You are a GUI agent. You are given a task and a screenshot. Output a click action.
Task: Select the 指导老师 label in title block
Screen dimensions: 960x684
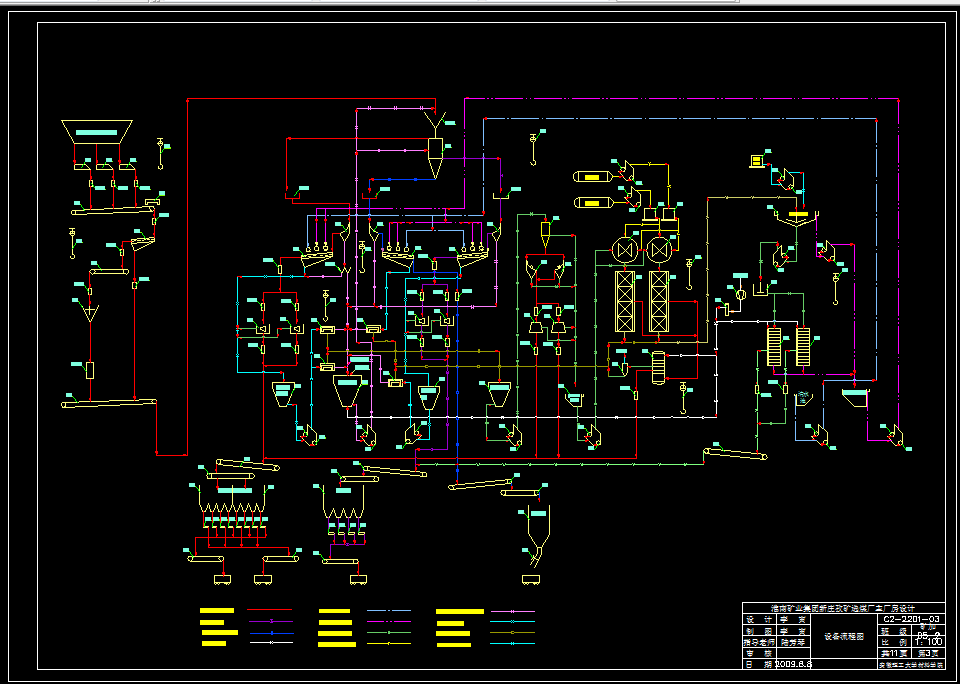tap(759, 642)
